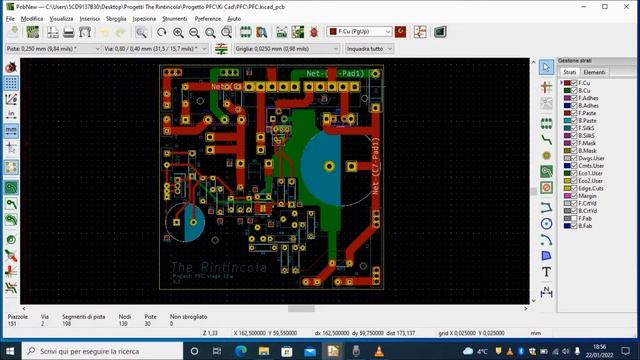Image resolution: width=640 pixels, height=360 pixels.
Task: Open the Ispeziona menu
Action: pos(144,19)
